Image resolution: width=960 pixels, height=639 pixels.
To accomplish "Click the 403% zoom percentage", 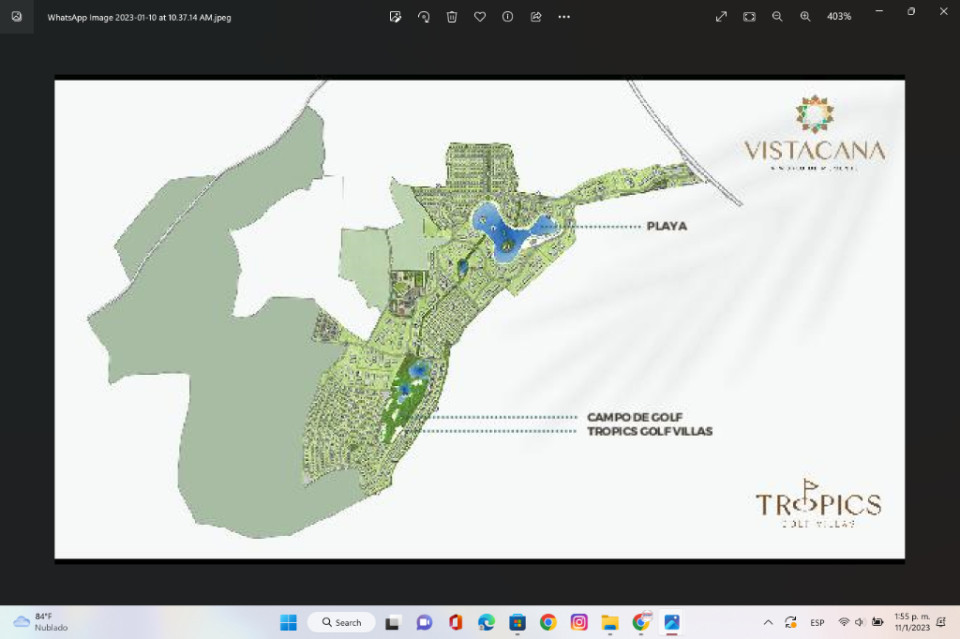I will tap(839, 17).
